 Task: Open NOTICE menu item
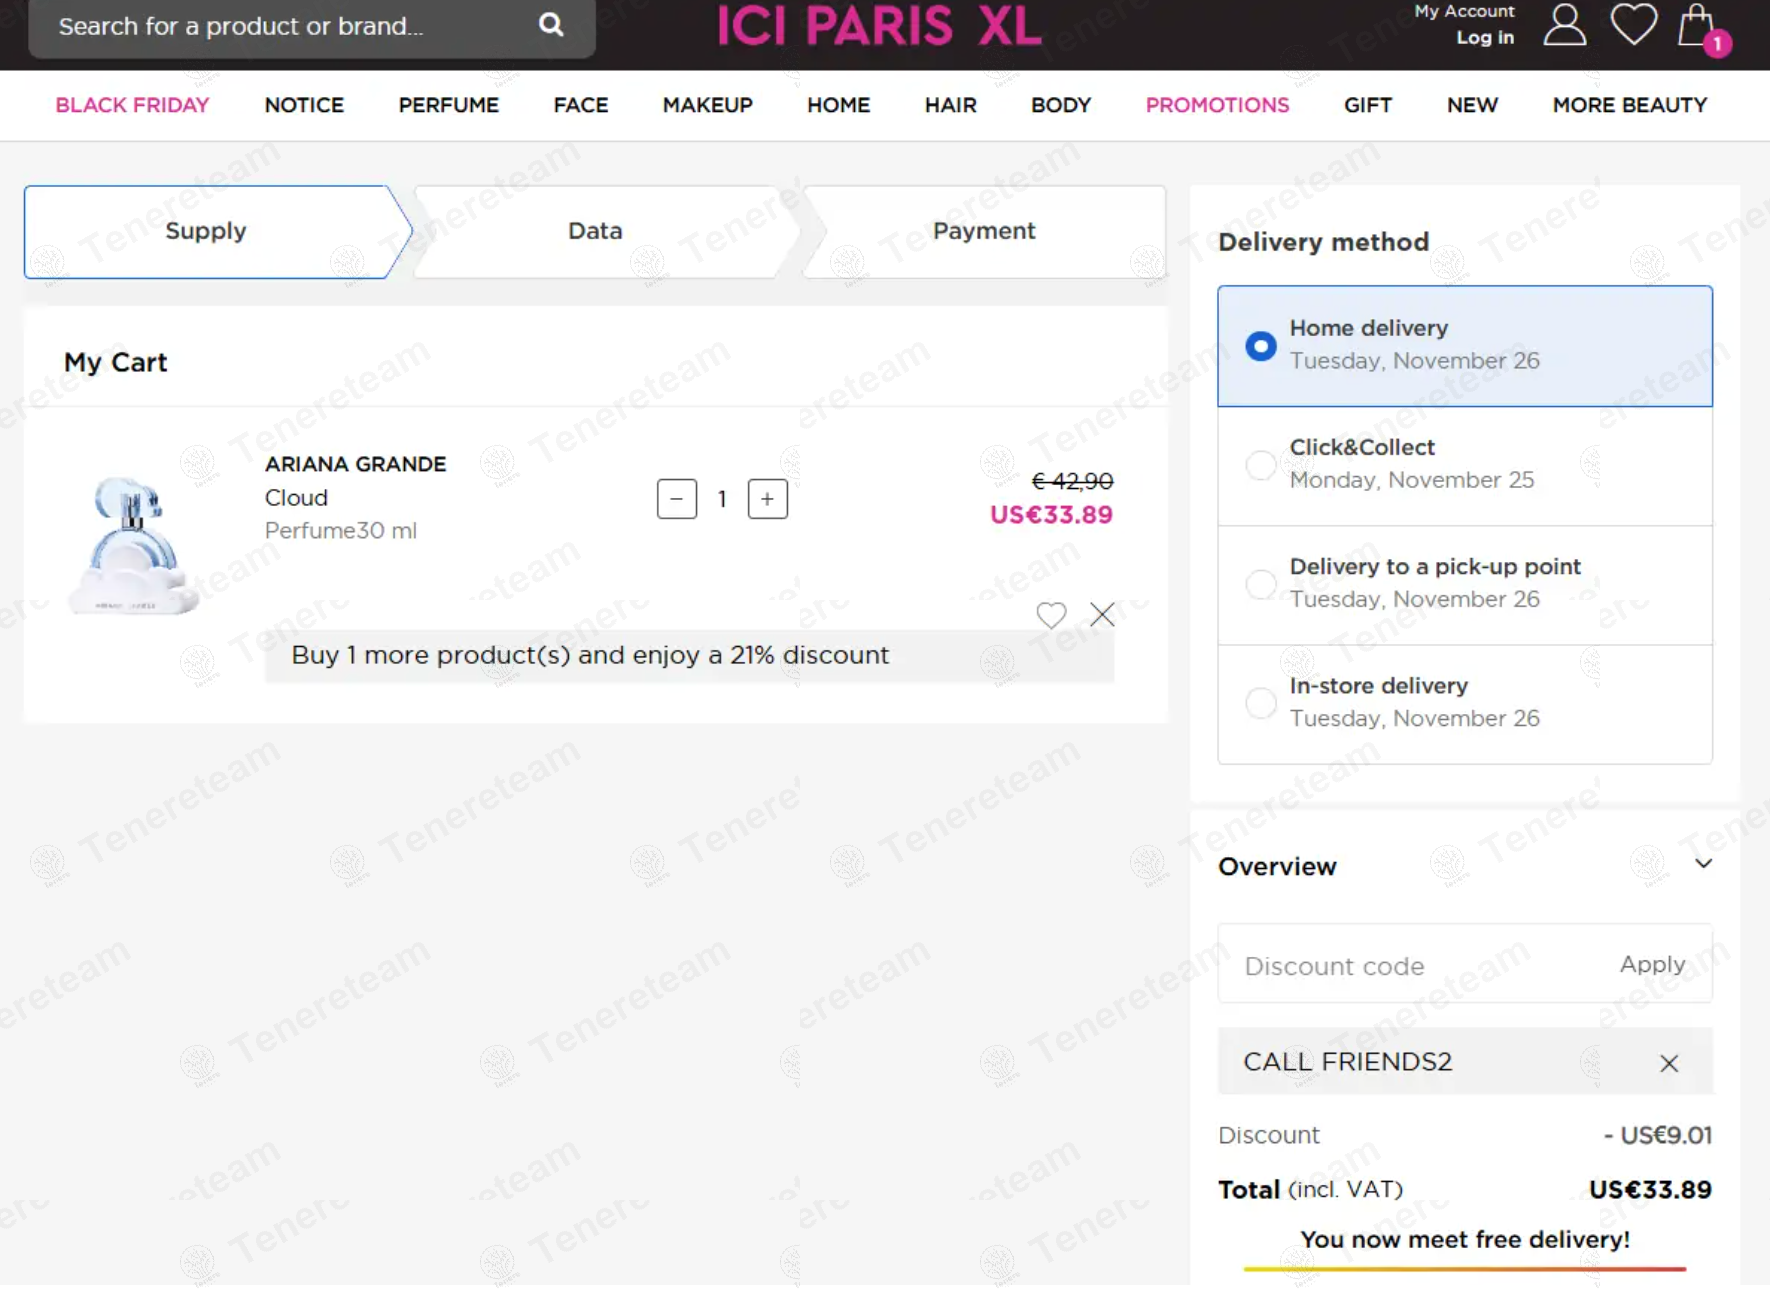pyautogui.click(x=304, y=105)
